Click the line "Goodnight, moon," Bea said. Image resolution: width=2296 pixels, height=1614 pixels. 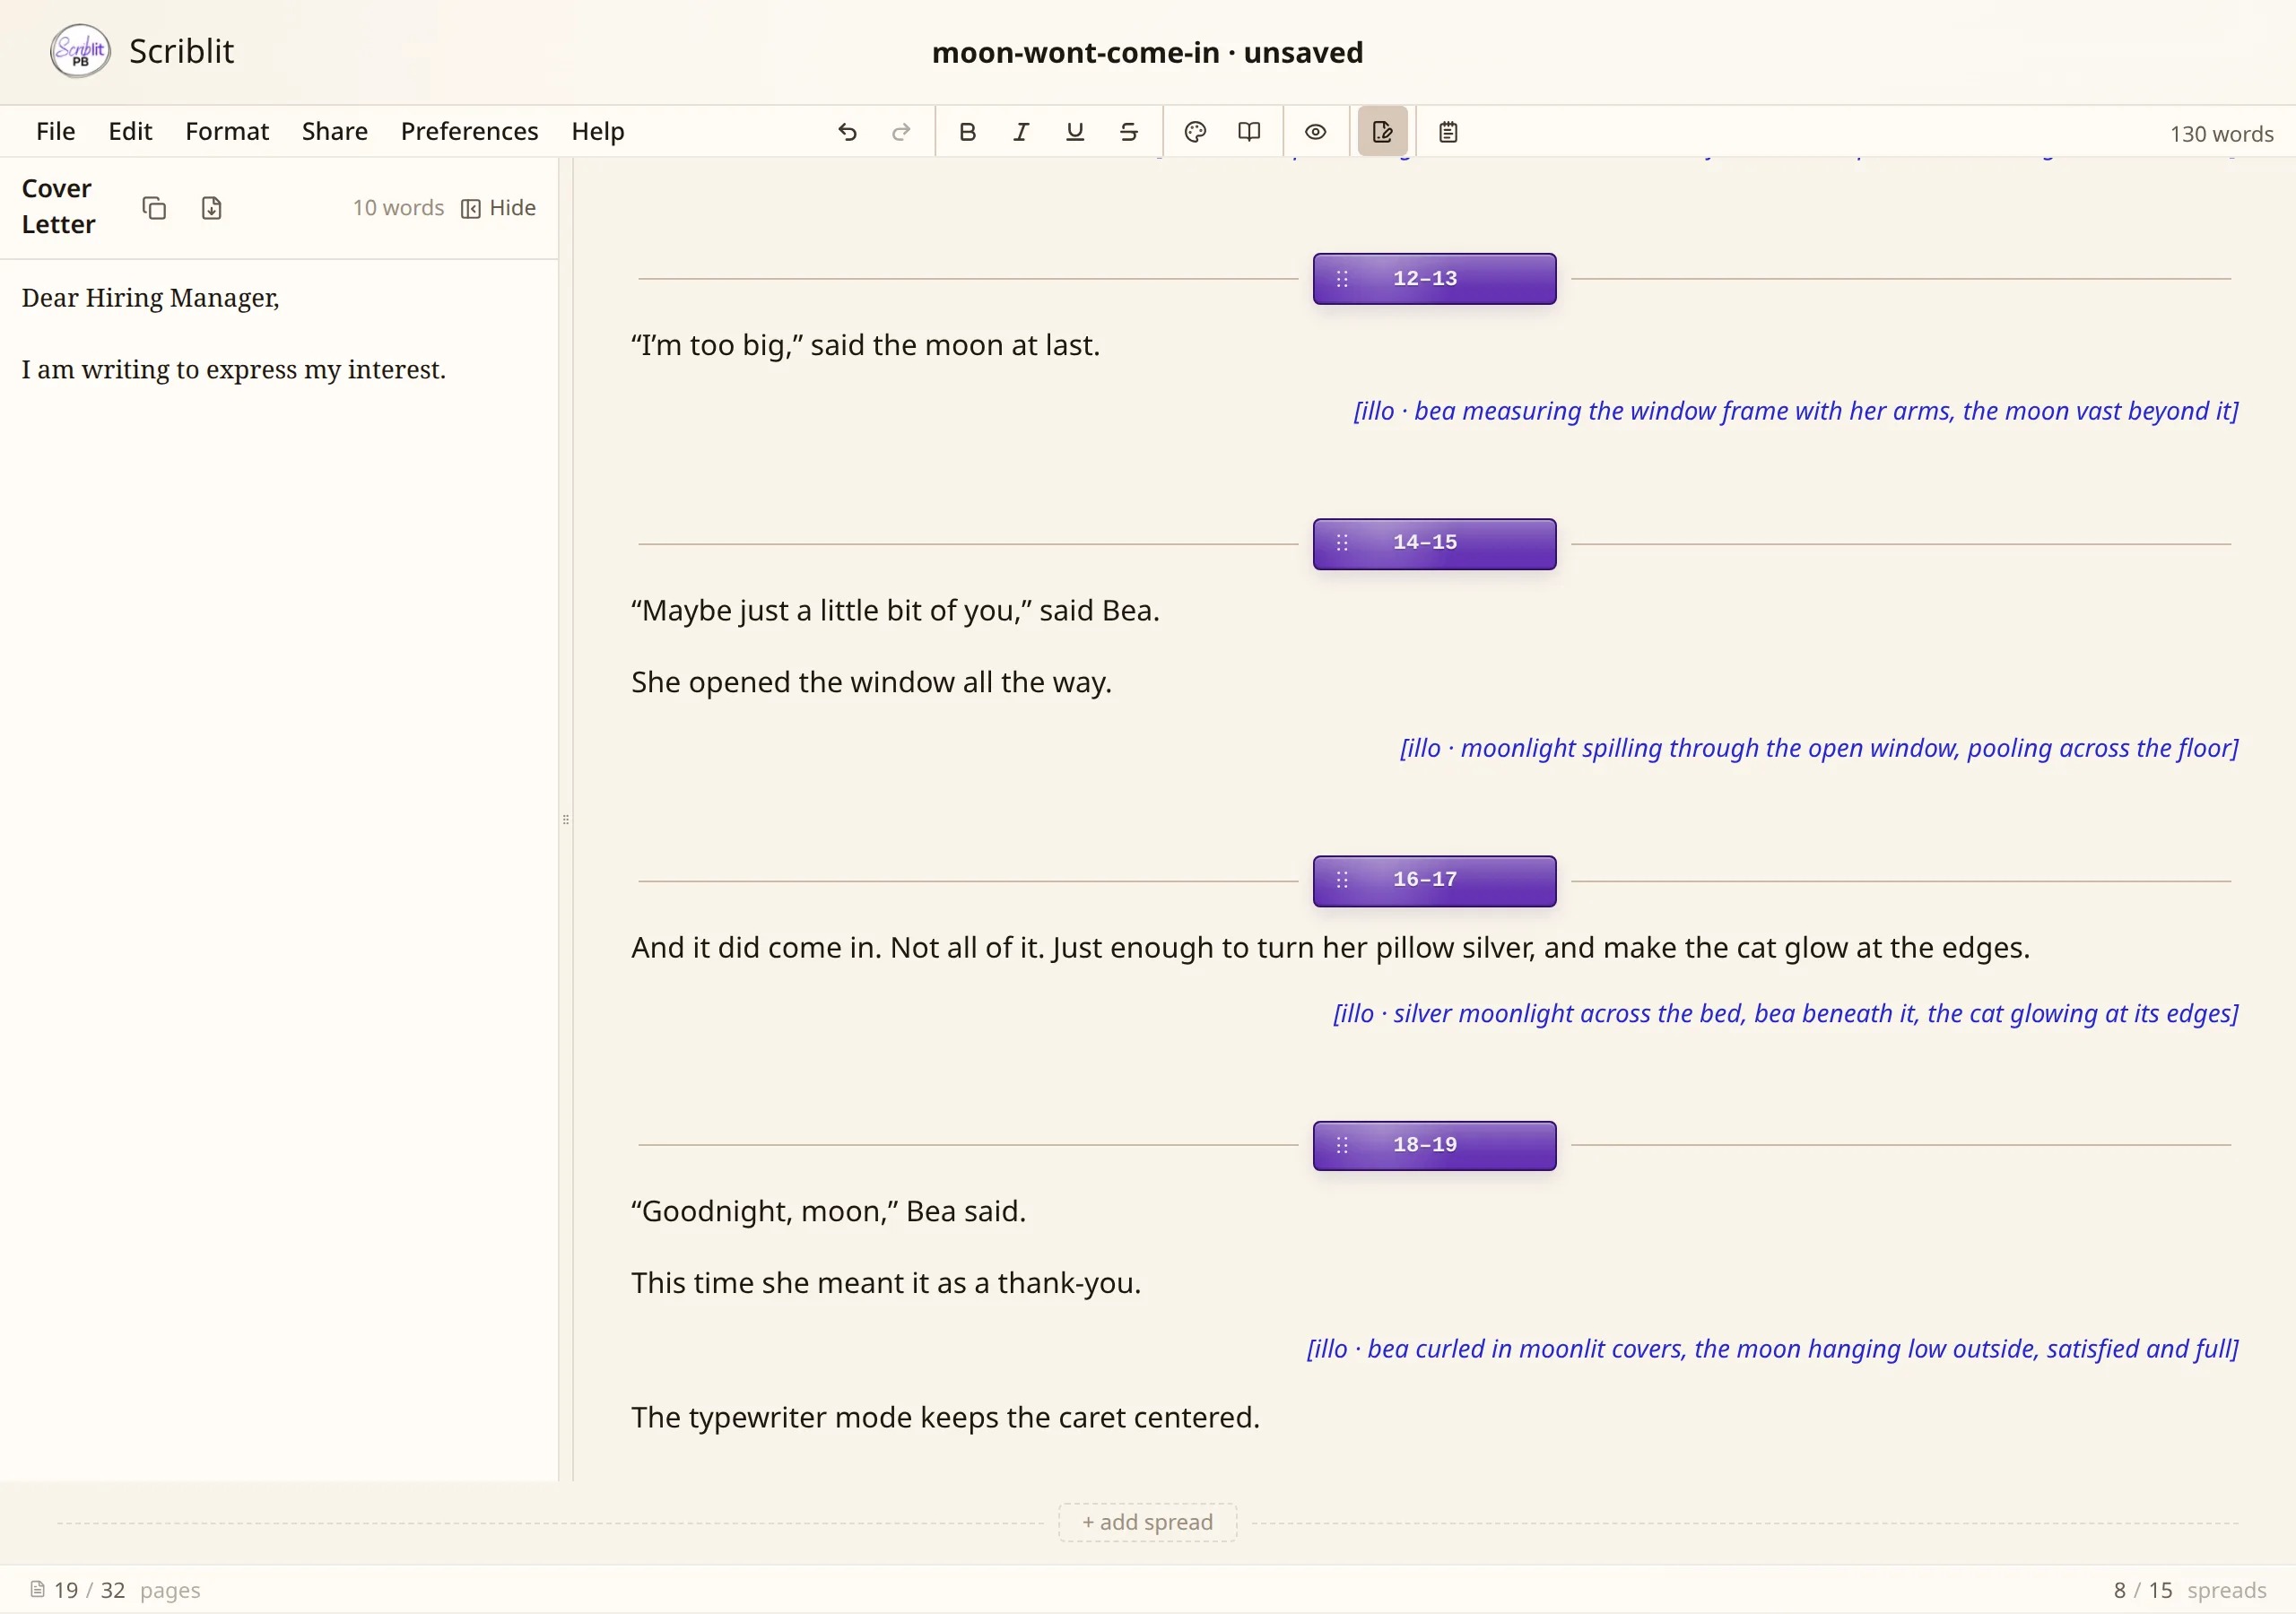pyautogui.click(x=828, y=1211)
